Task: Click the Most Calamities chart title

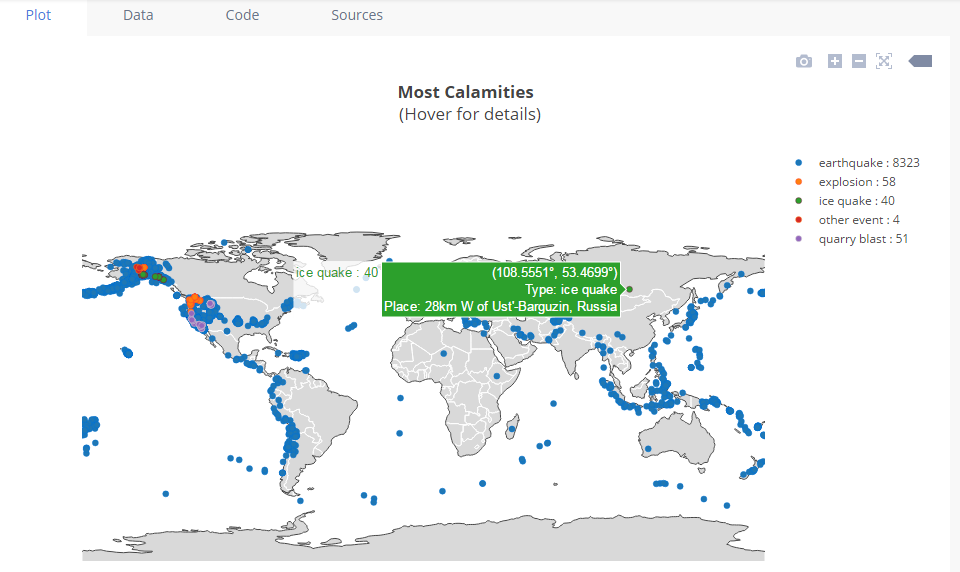Action: pyautogui.click(x=466, y=92)
